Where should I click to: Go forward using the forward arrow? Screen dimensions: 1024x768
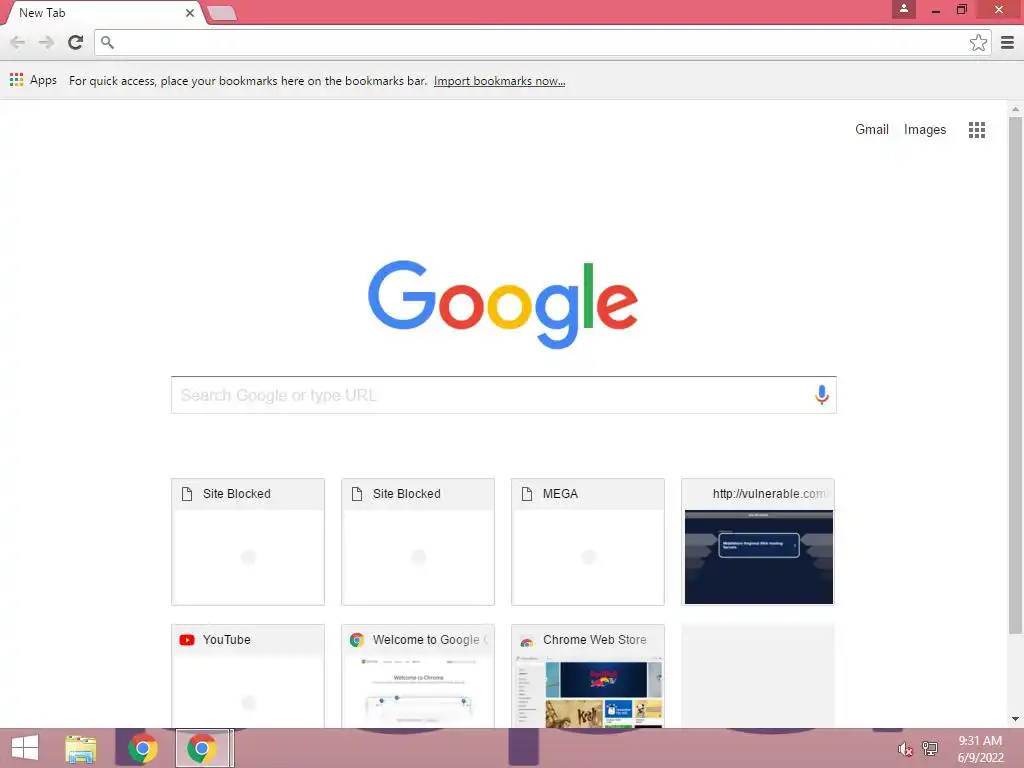click(46, 42)
